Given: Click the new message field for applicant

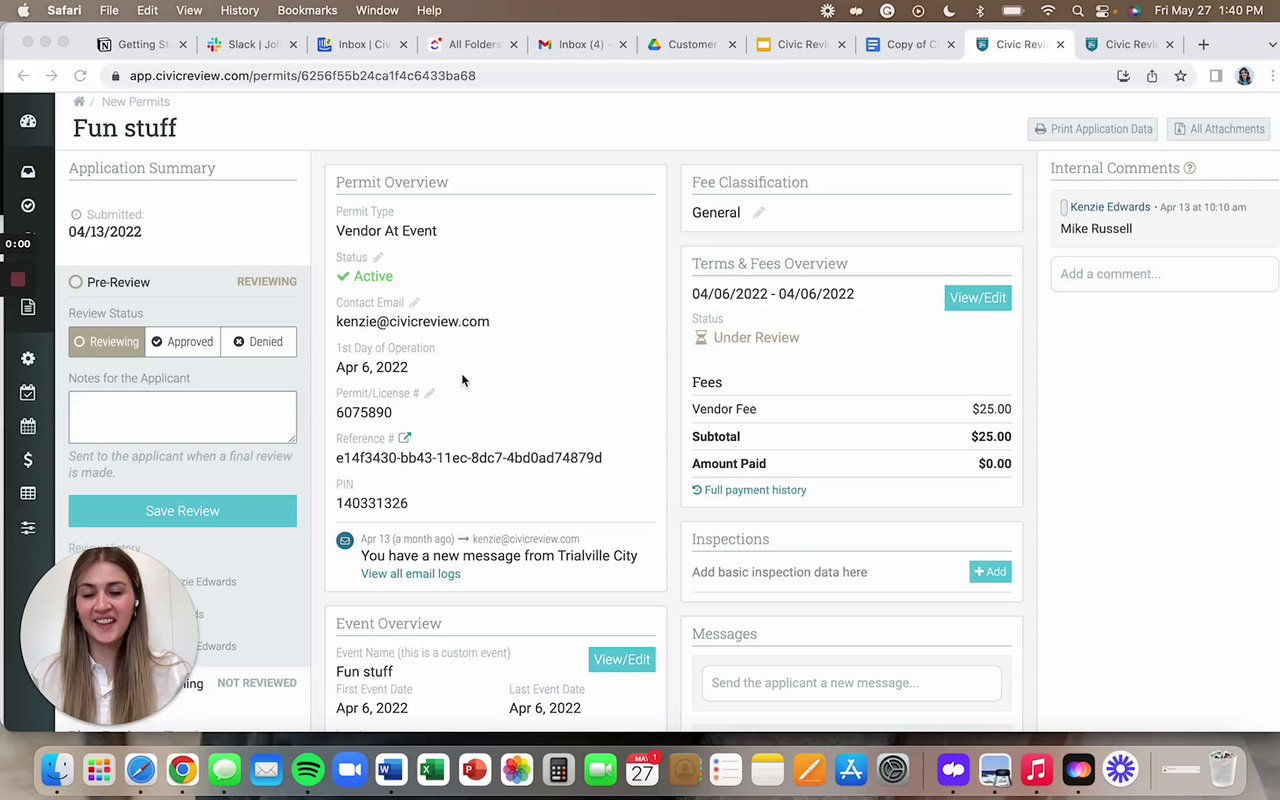Looking at the screenshot, I should [x=851, y=683].
